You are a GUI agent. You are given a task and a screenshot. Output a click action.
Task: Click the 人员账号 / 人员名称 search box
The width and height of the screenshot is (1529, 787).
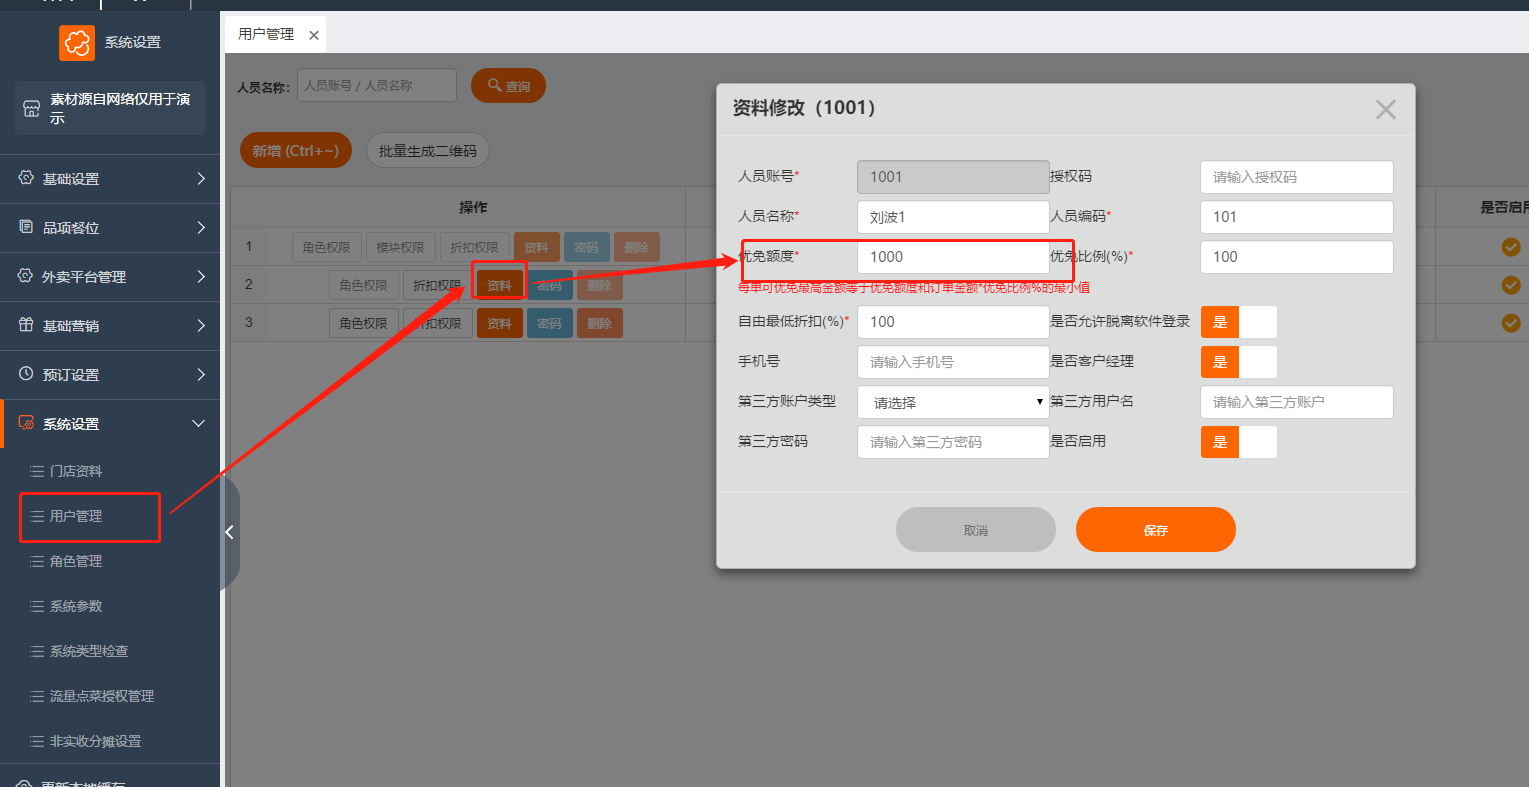377,86
